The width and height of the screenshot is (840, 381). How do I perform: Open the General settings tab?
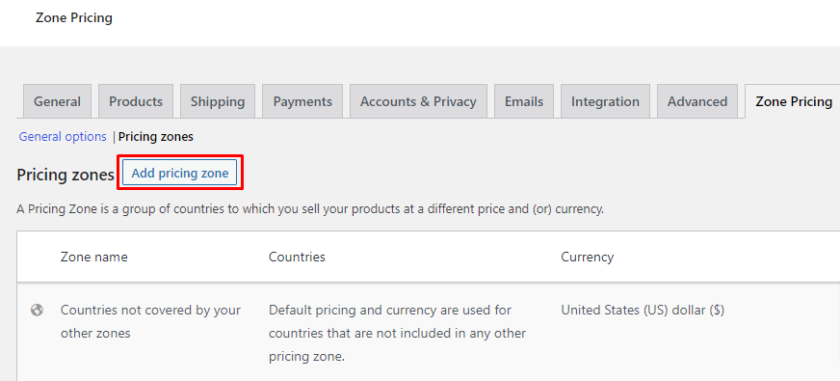click(x=57, y=101)
